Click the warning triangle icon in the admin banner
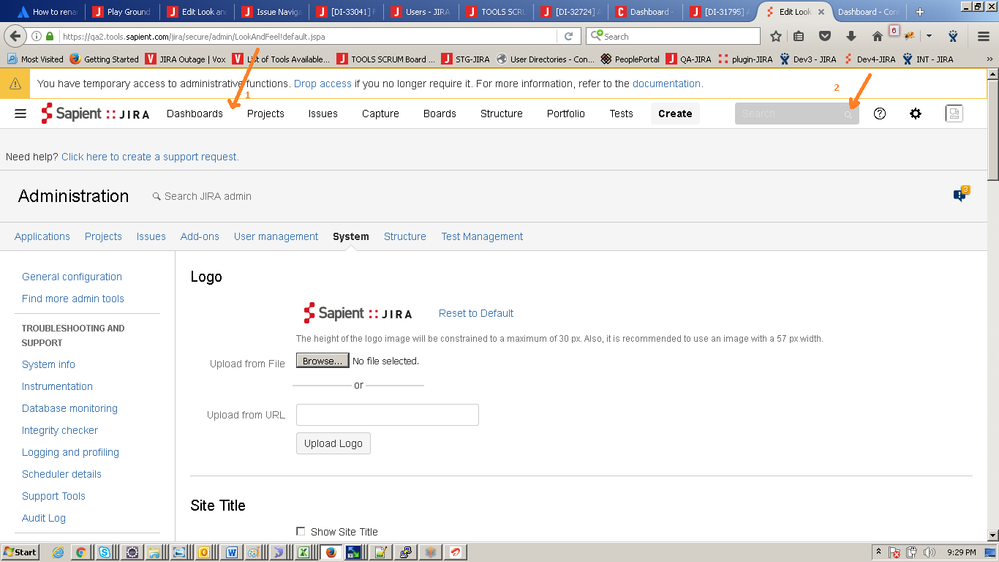The height and width of the screenshot is (562, 999). [15, 83]
